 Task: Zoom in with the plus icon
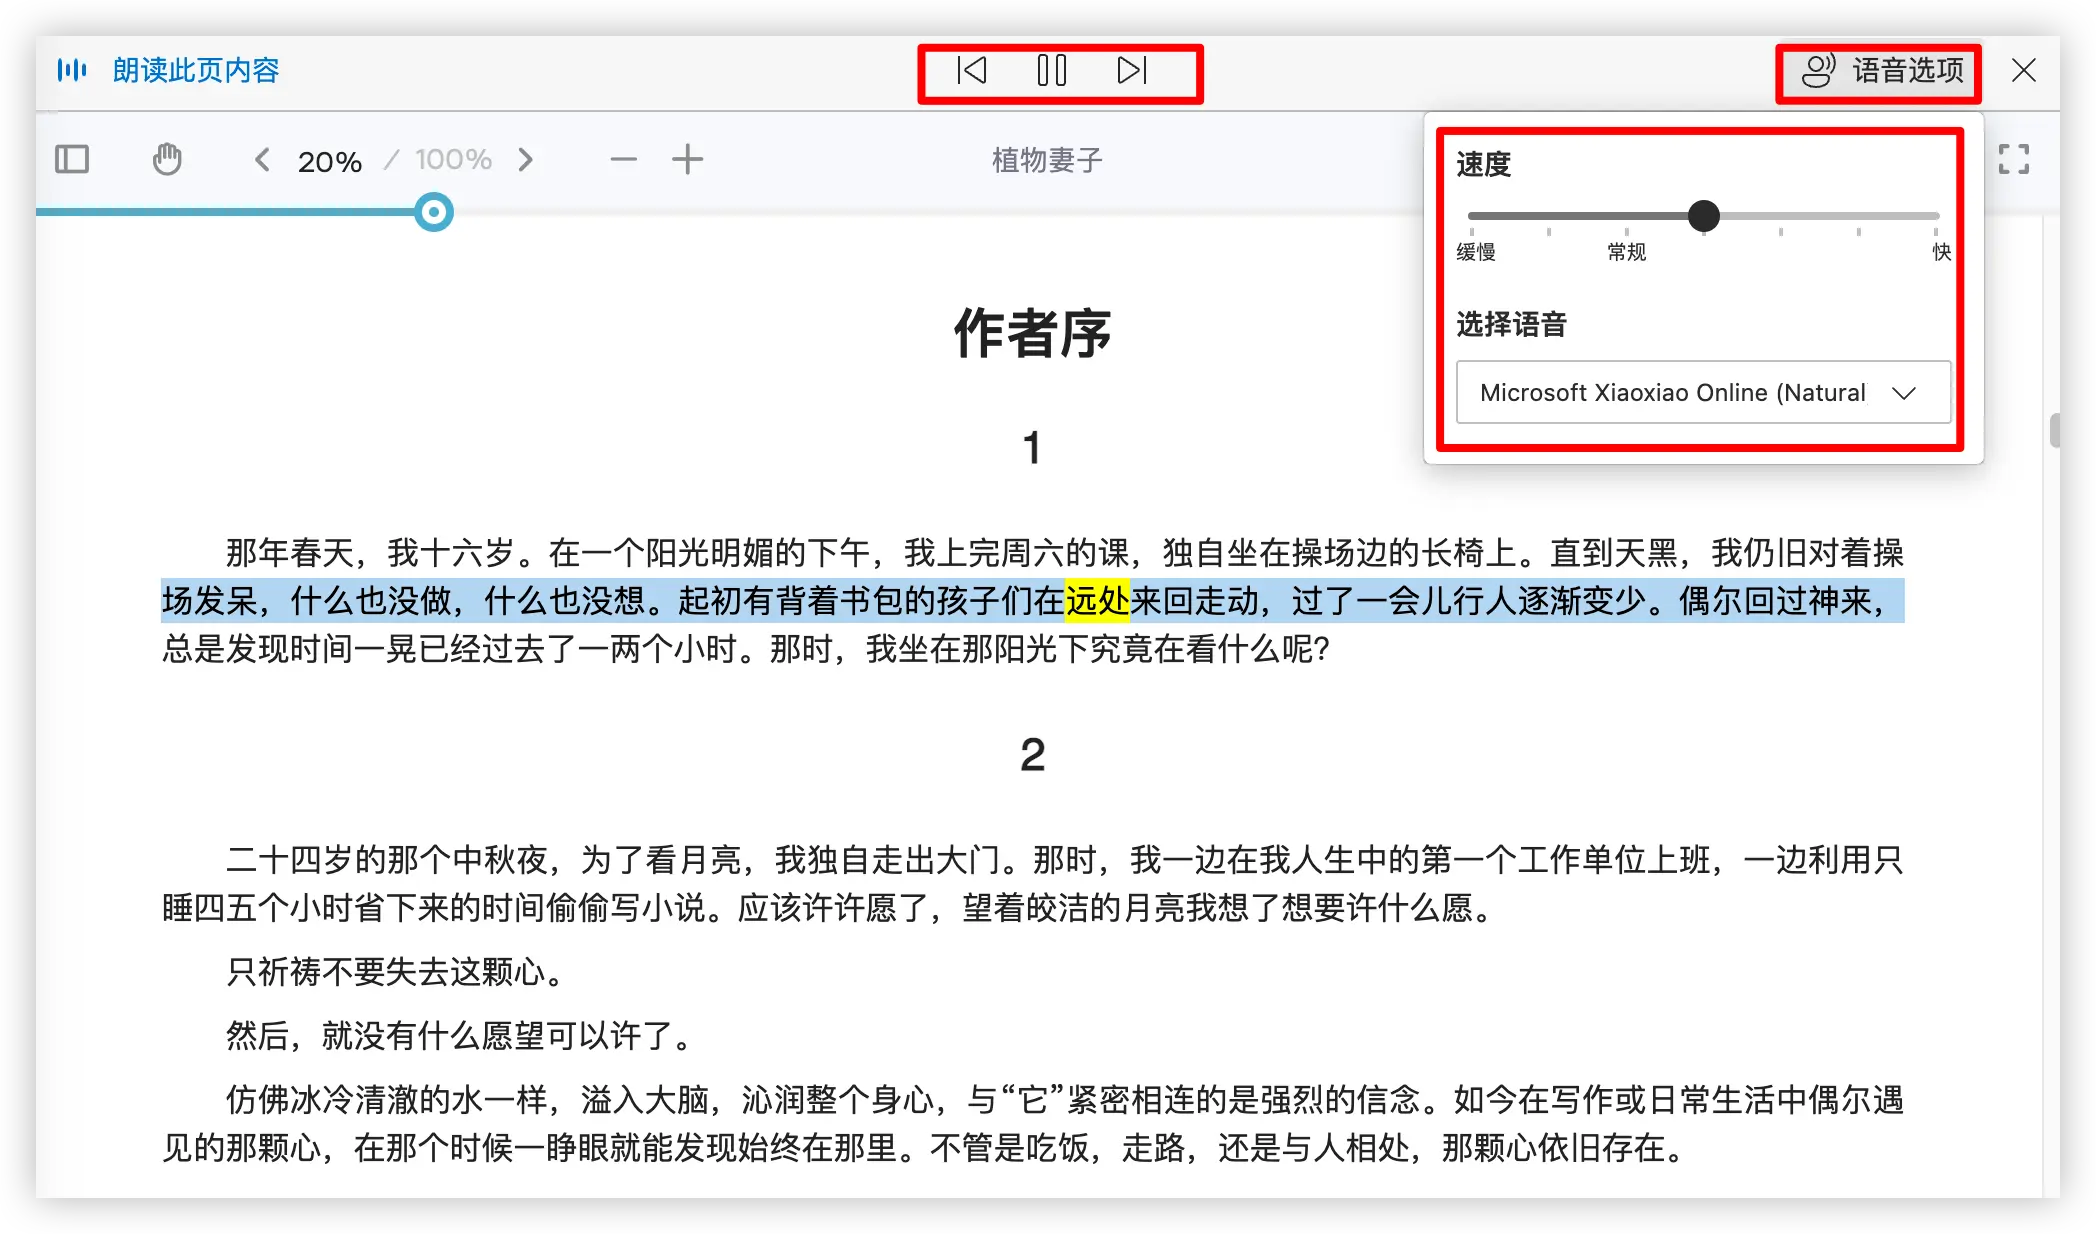coord(688,160)
